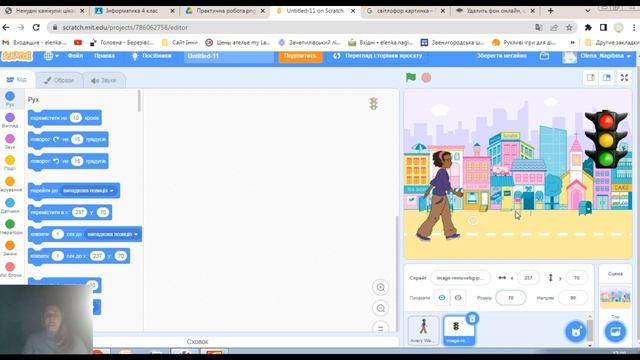Switch to large stage layout
This screenshot has width=640, height=360.
tap(607, 78)
